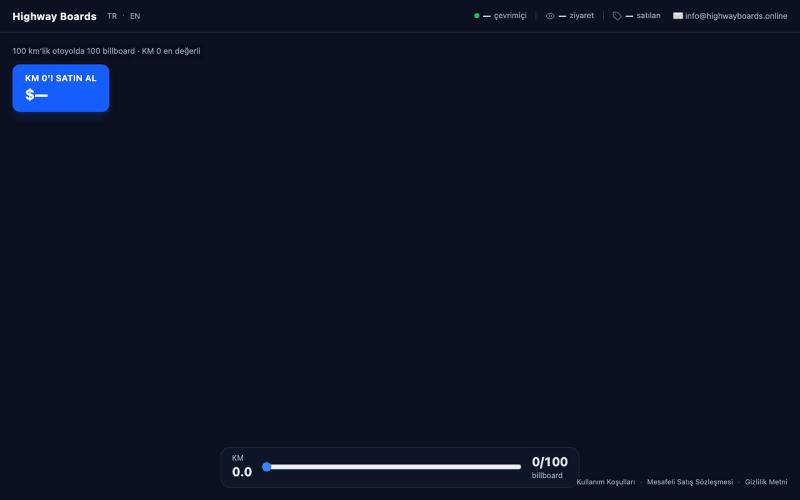Click the eye visits icon
This screenshot has width=800, height=500.
coord(550,16)
